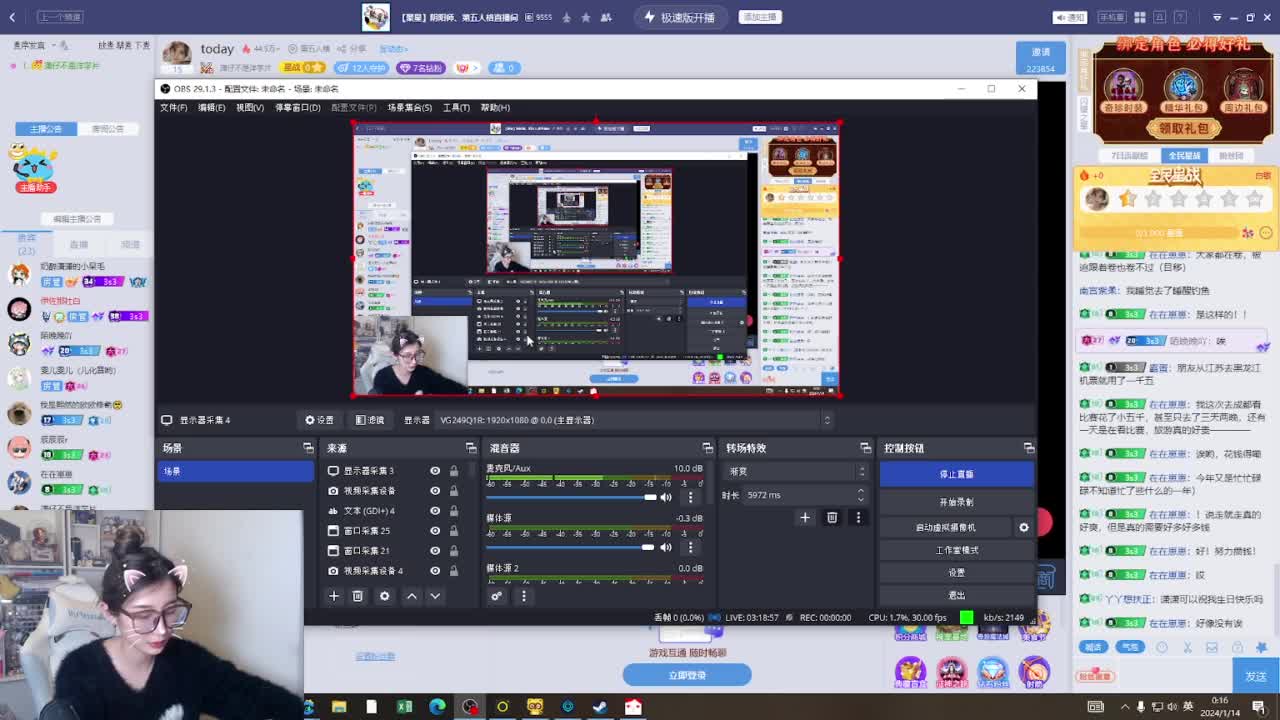Viewport: 1280px width, 720px height.
Task: Open Excel from the taskbar
Action: 404,707
